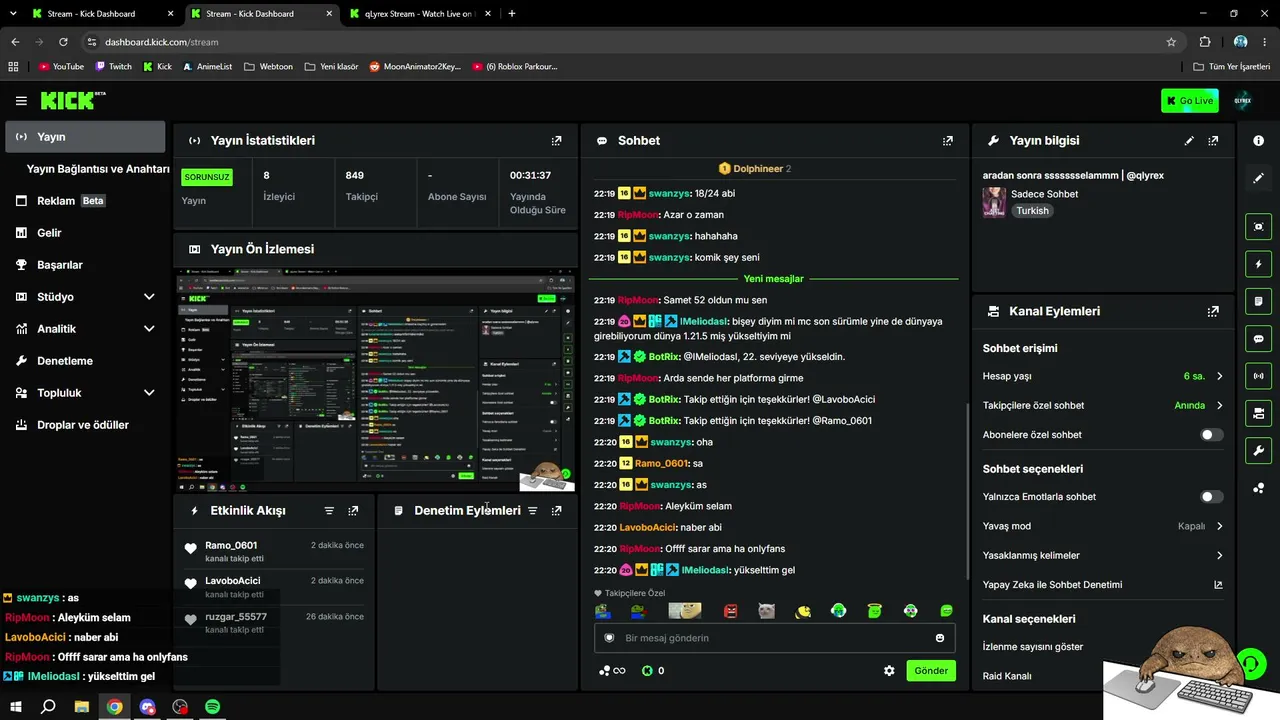Open Yapay Zeka ile Sohbet Denetimi link icon

(1218, 585)
